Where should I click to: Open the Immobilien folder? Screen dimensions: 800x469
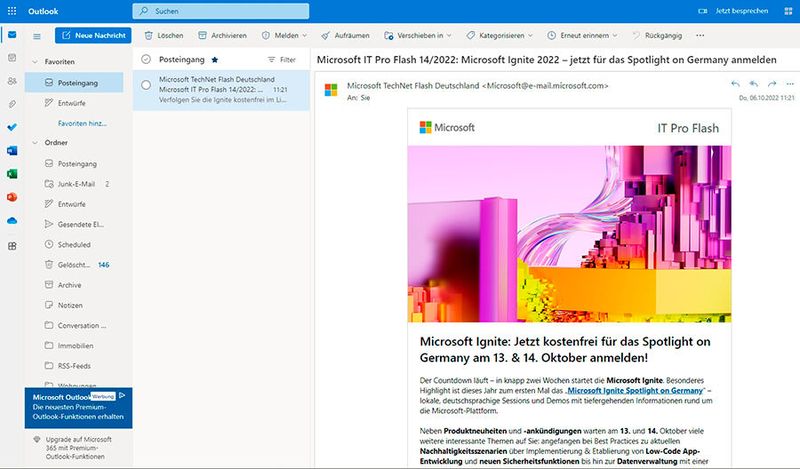74,345
